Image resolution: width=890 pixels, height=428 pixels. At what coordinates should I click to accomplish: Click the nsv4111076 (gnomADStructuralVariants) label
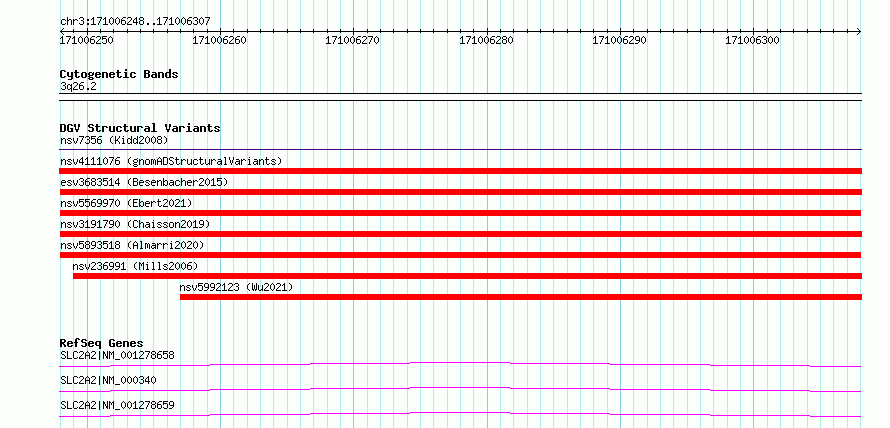pos(171,161)
